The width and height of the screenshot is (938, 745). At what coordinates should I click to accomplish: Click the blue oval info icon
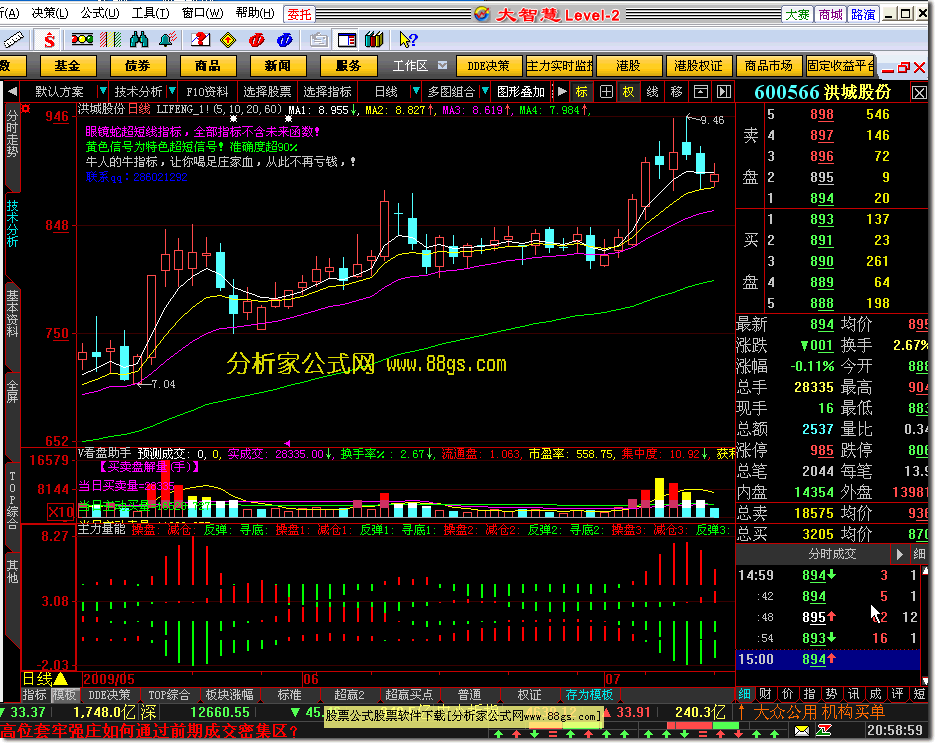click(x=285, y=40)
